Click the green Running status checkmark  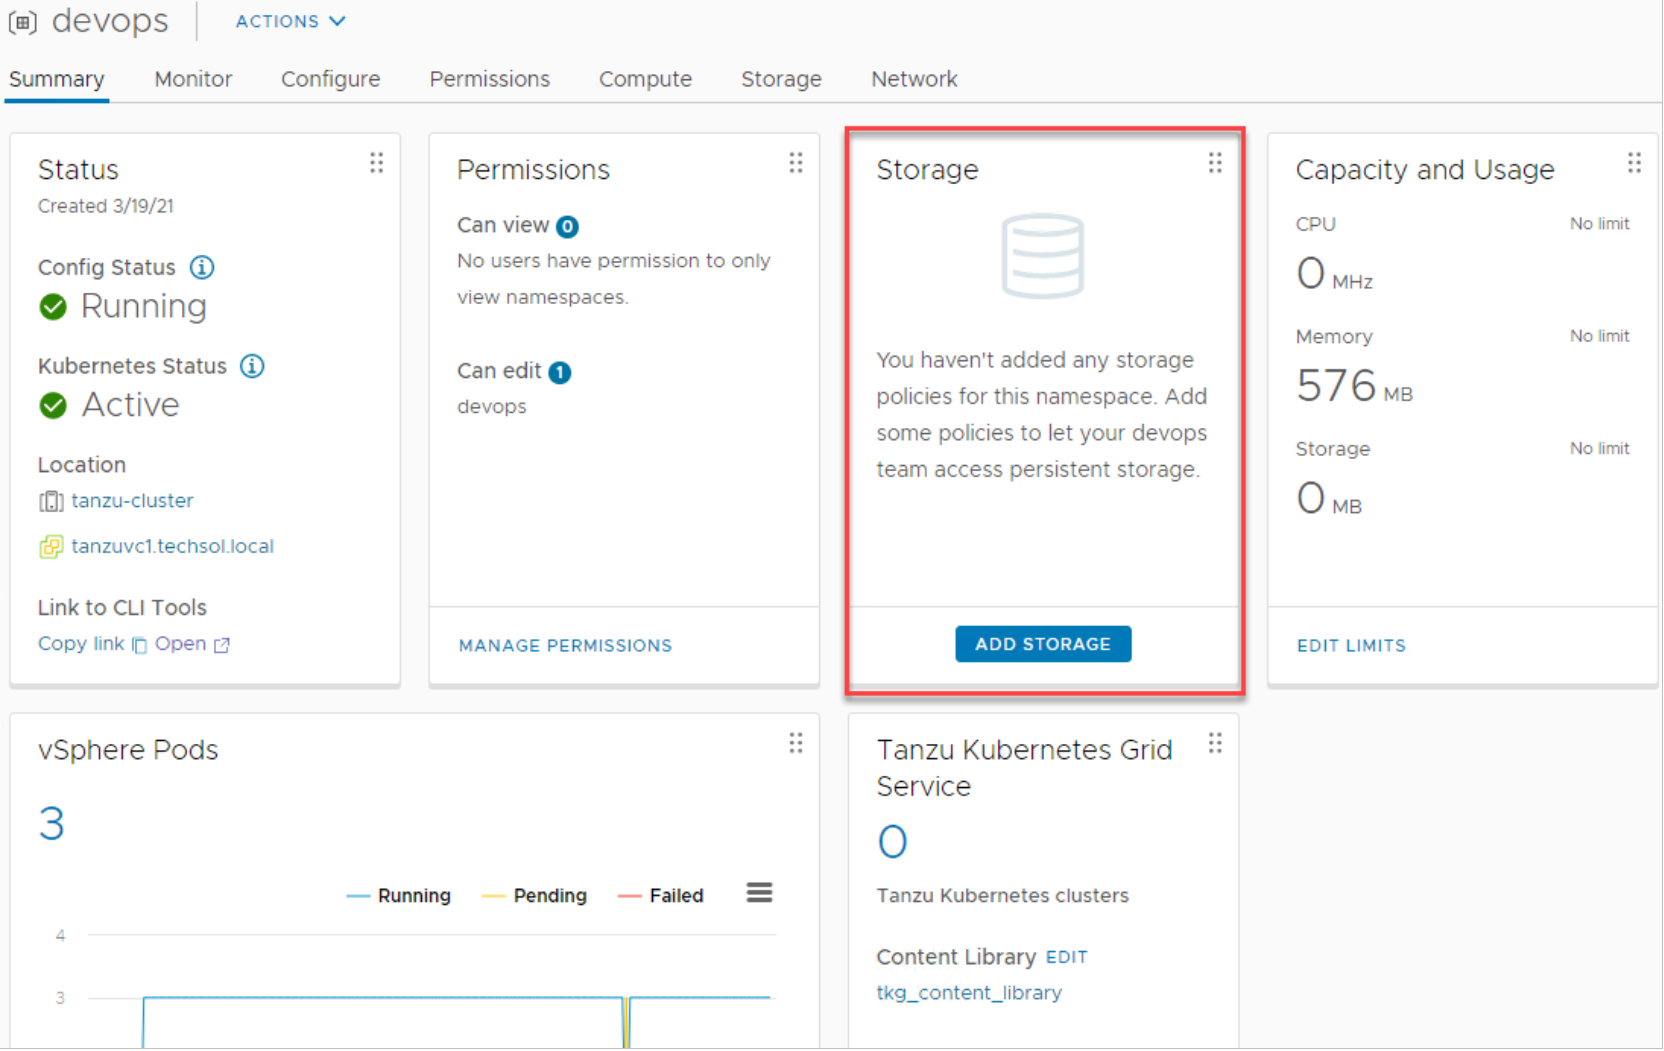53,307
